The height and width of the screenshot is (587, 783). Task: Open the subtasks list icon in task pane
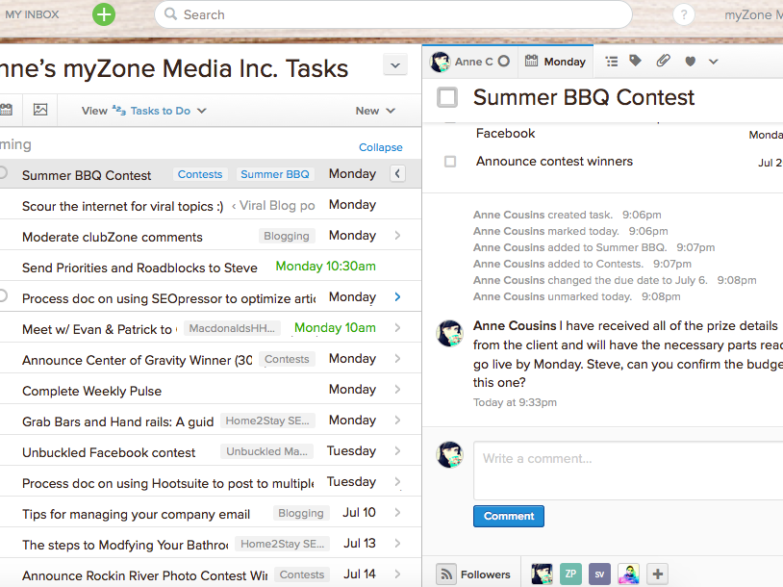pyautogui.click(x=611, y=61)
